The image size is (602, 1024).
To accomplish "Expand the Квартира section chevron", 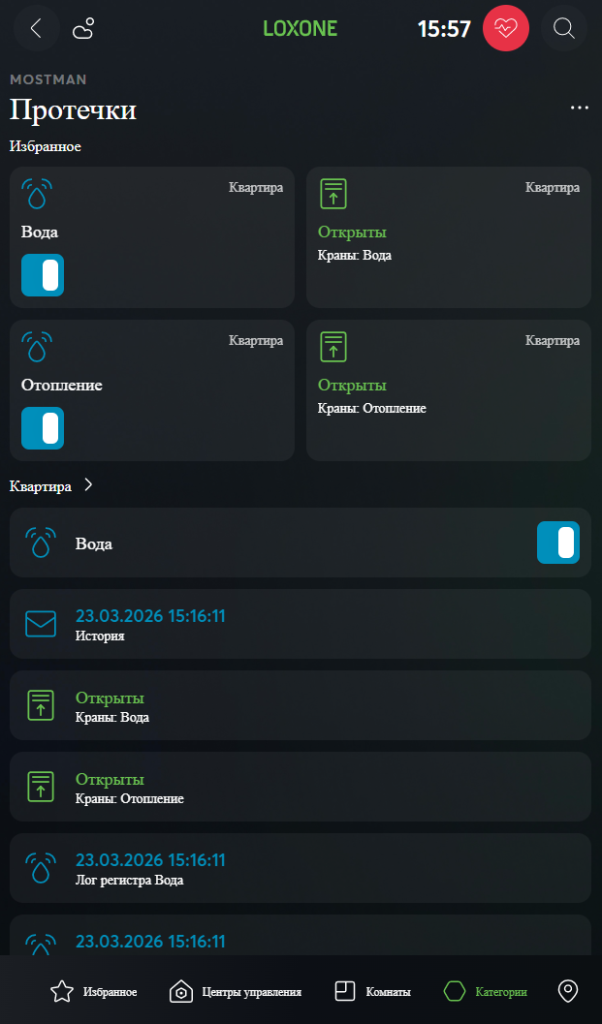I will [89, 486].
